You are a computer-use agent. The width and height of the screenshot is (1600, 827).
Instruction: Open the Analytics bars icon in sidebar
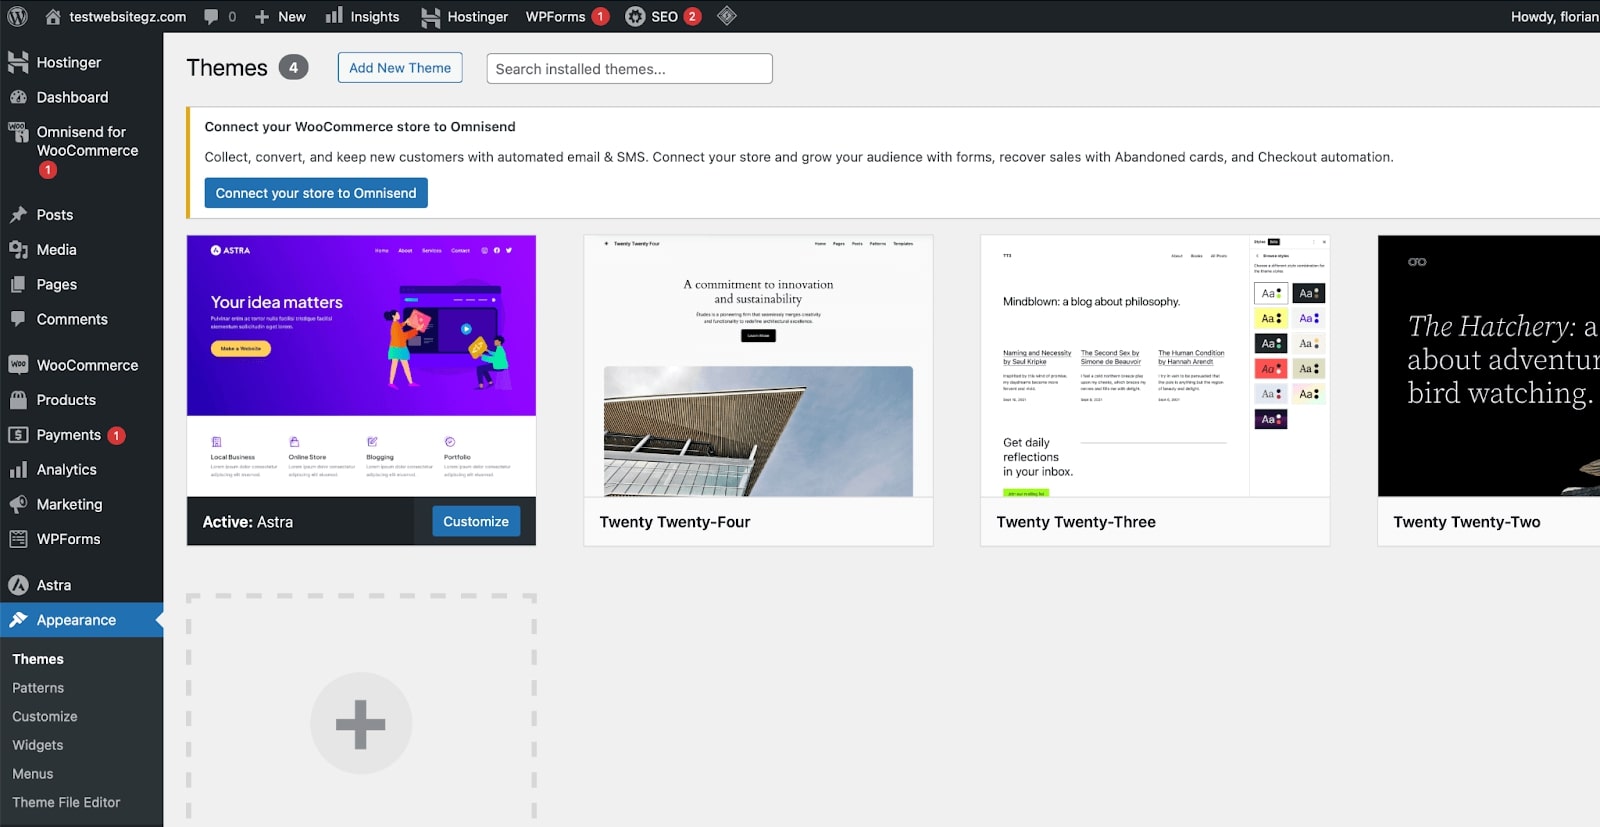[18, 470]
